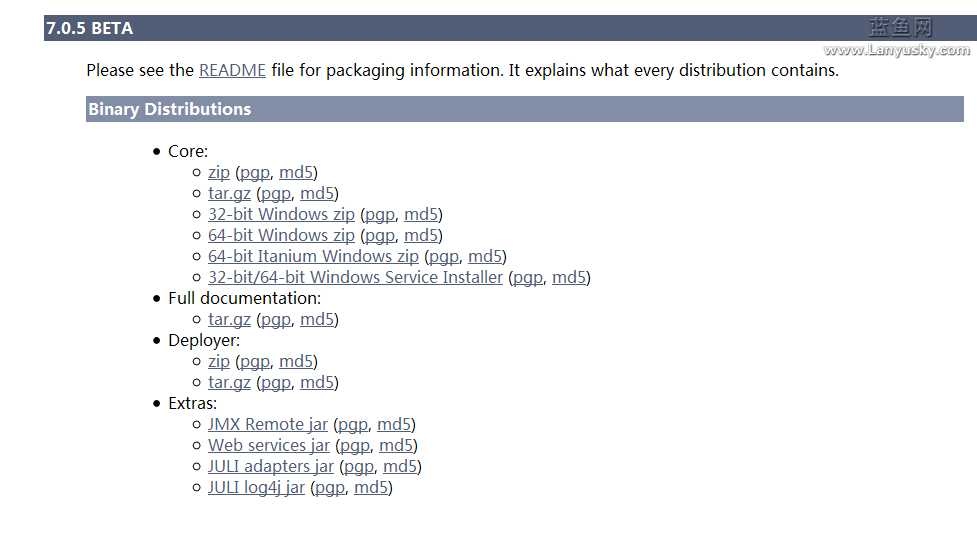The image size is (977, 540).
Task: Open pgp signature for Core zip
Action: tap(255, 173)
